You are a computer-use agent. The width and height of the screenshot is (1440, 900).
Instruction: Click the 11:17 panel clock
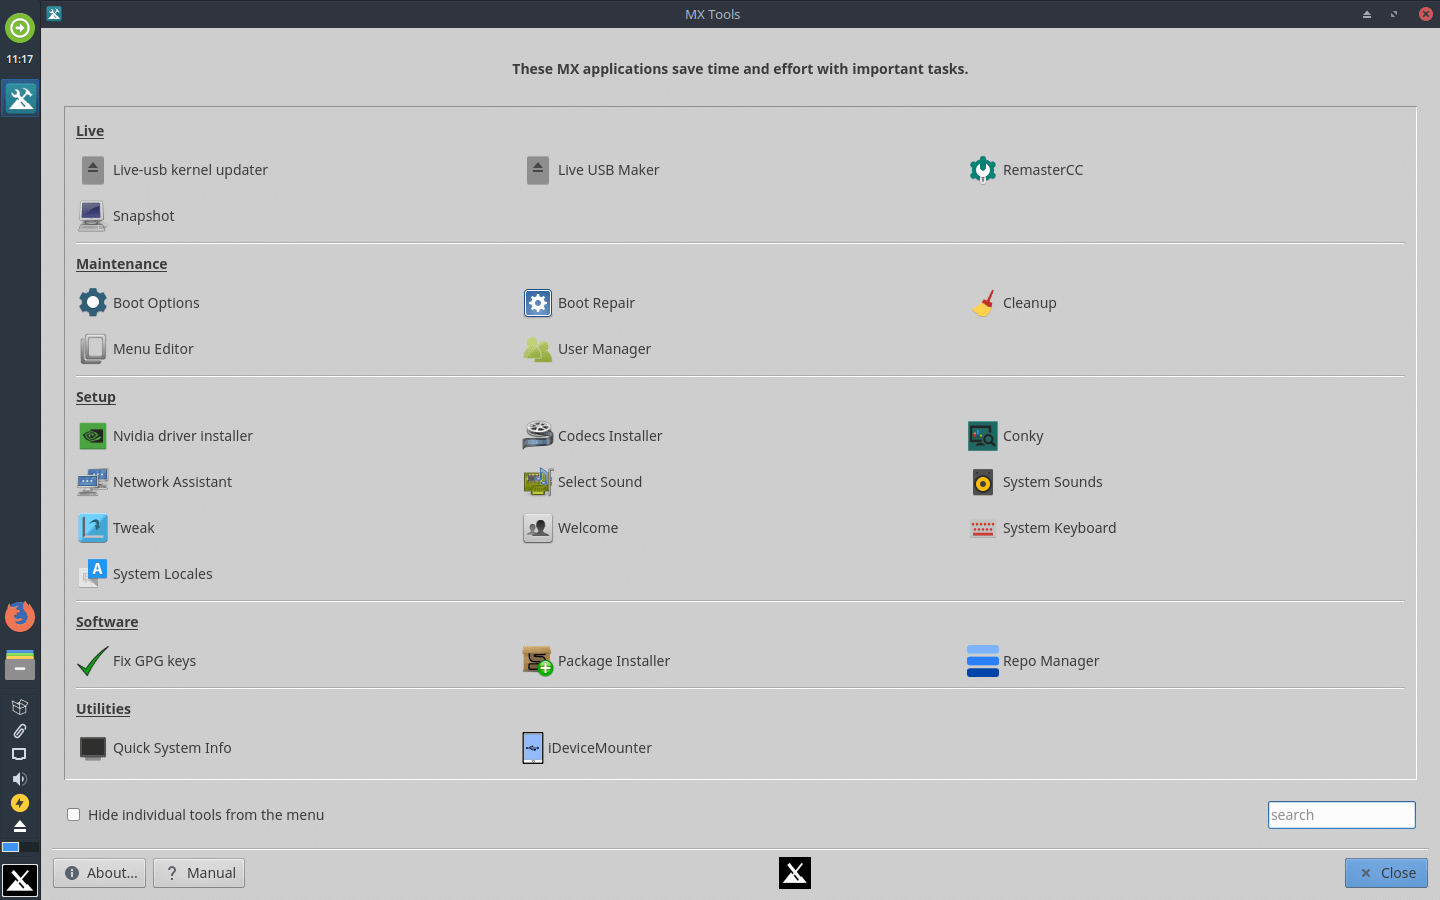tap(20, 59)
